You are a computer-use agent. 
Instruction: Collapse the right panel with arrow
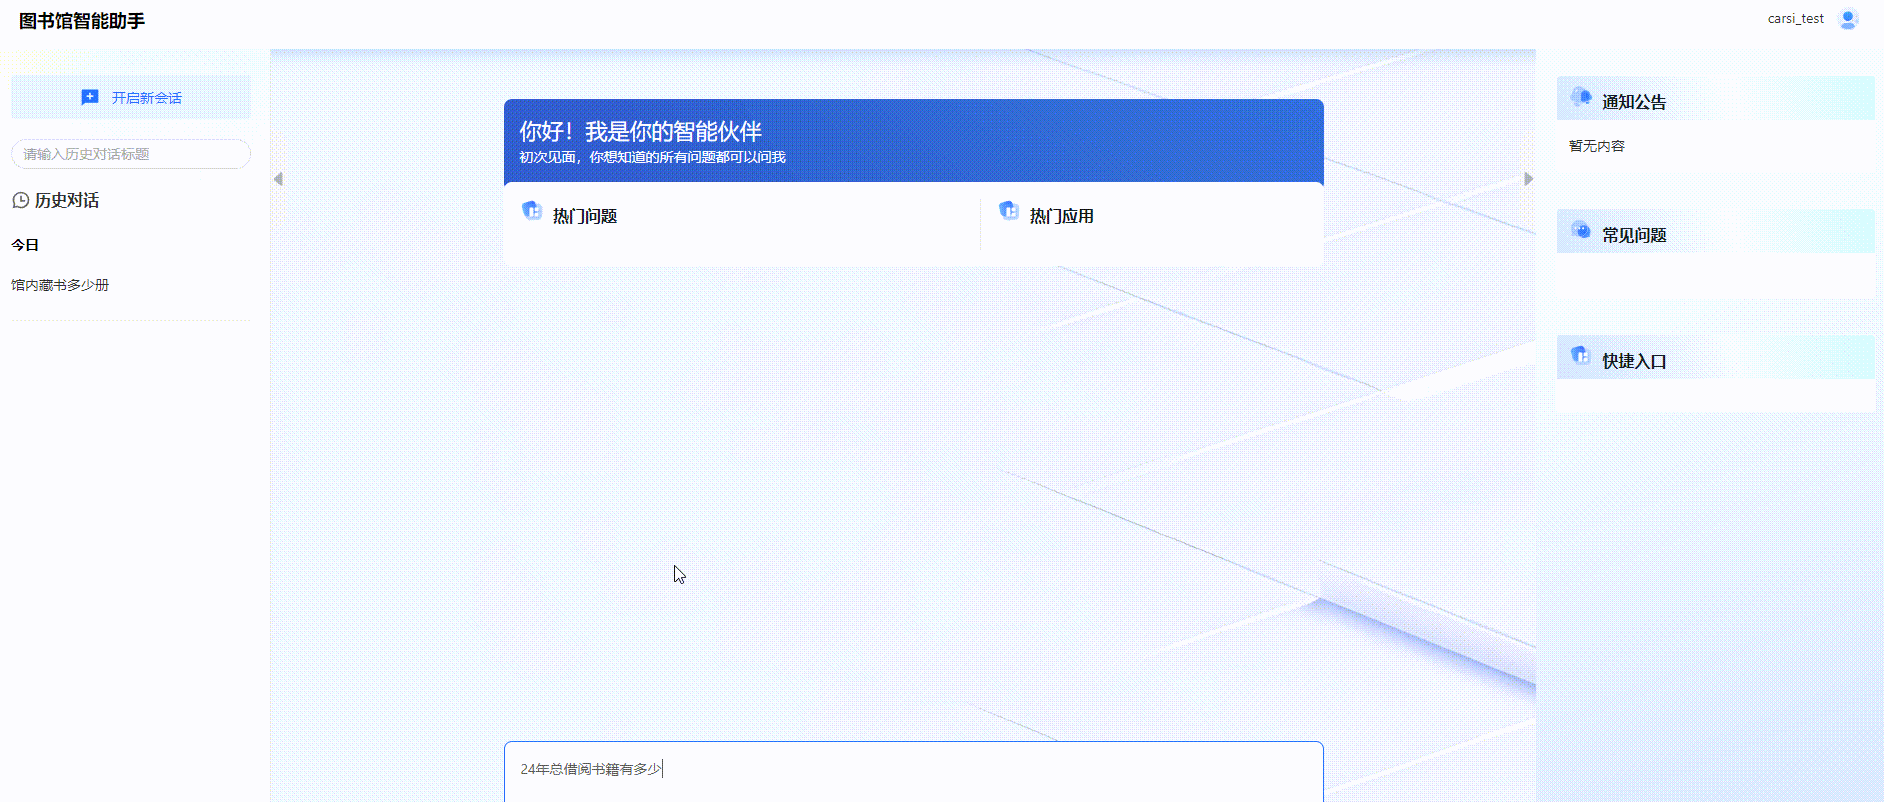1528,179
